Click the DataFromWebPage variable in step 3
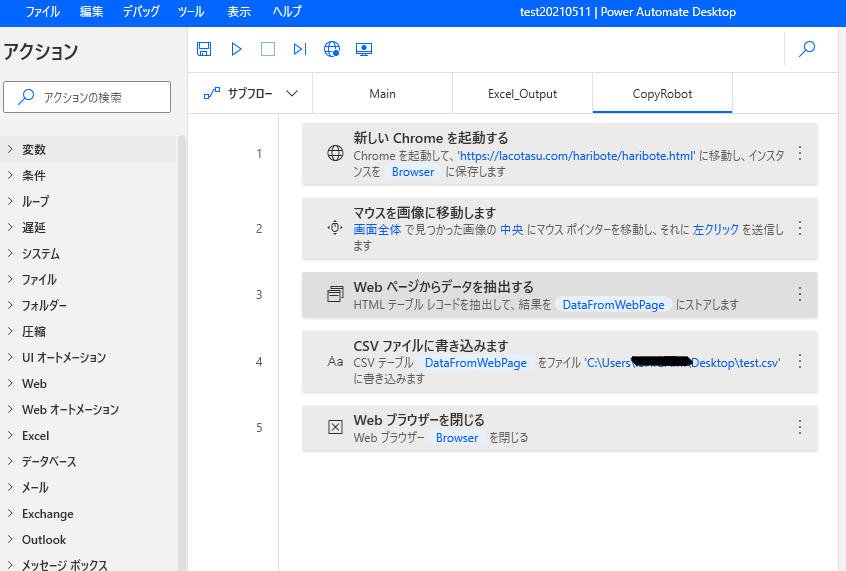 [x=613, y=305]
